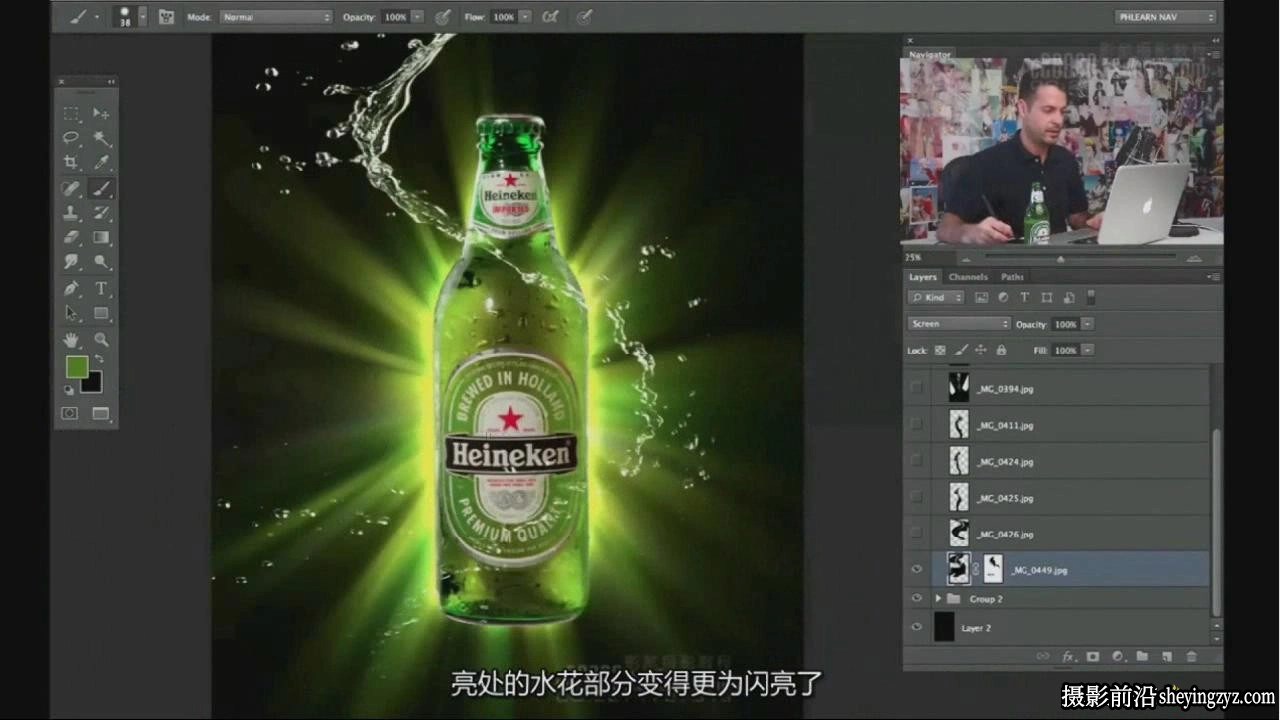Toggle pressure for opacity
Viewport: 1280px width, 720px height.
442,17
